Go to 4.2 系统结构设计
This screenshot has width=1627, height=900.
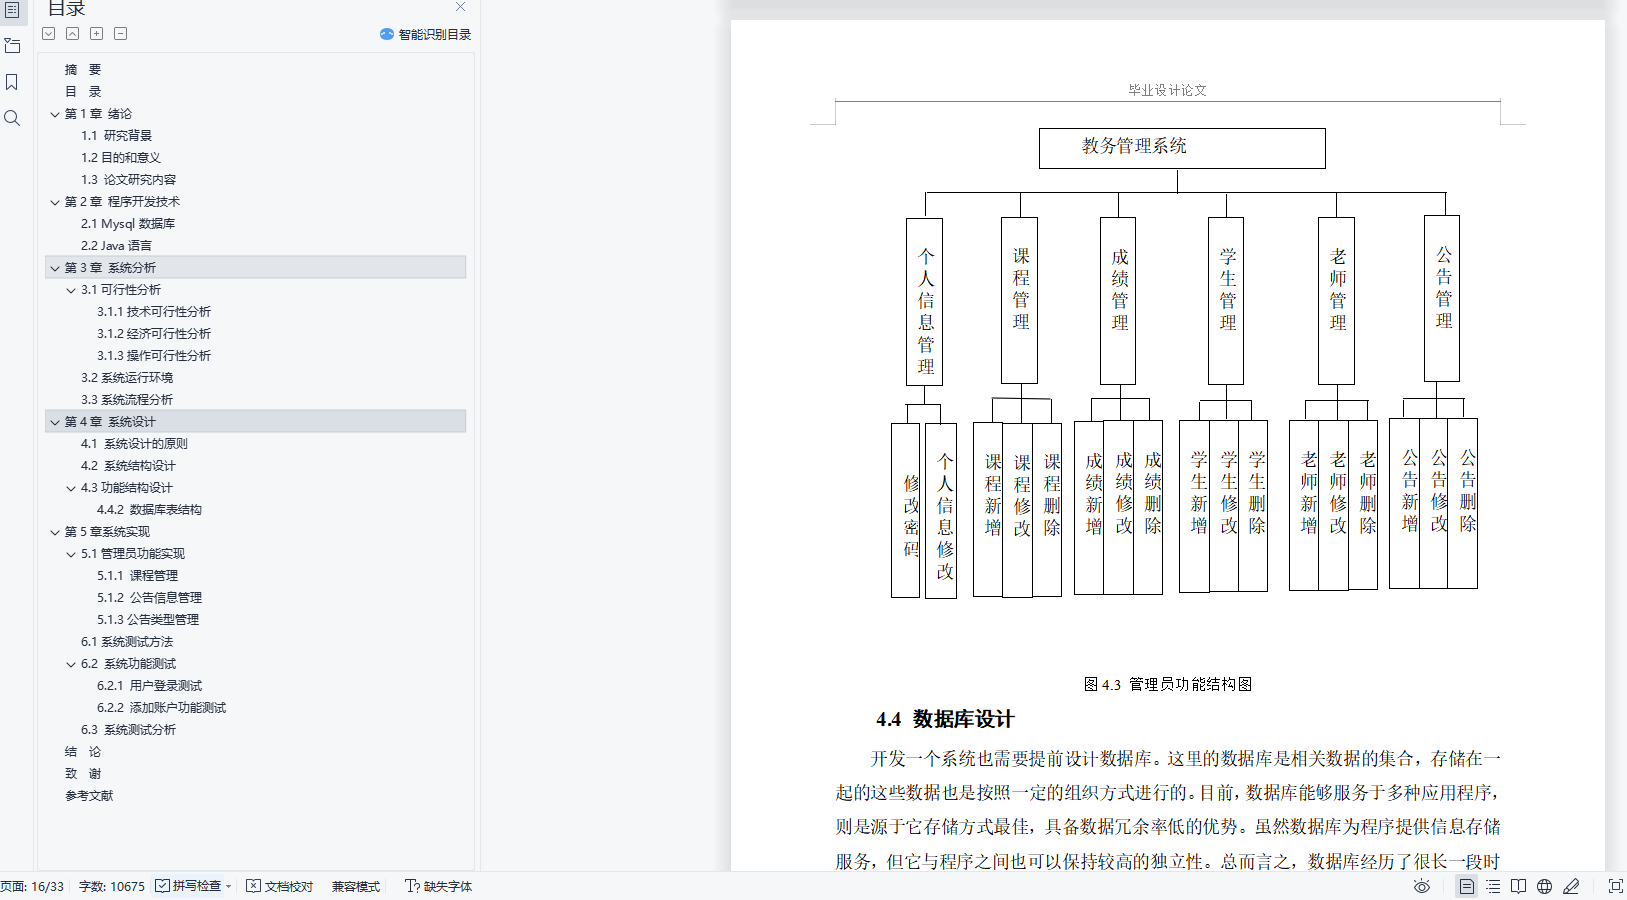pos(128,466)
